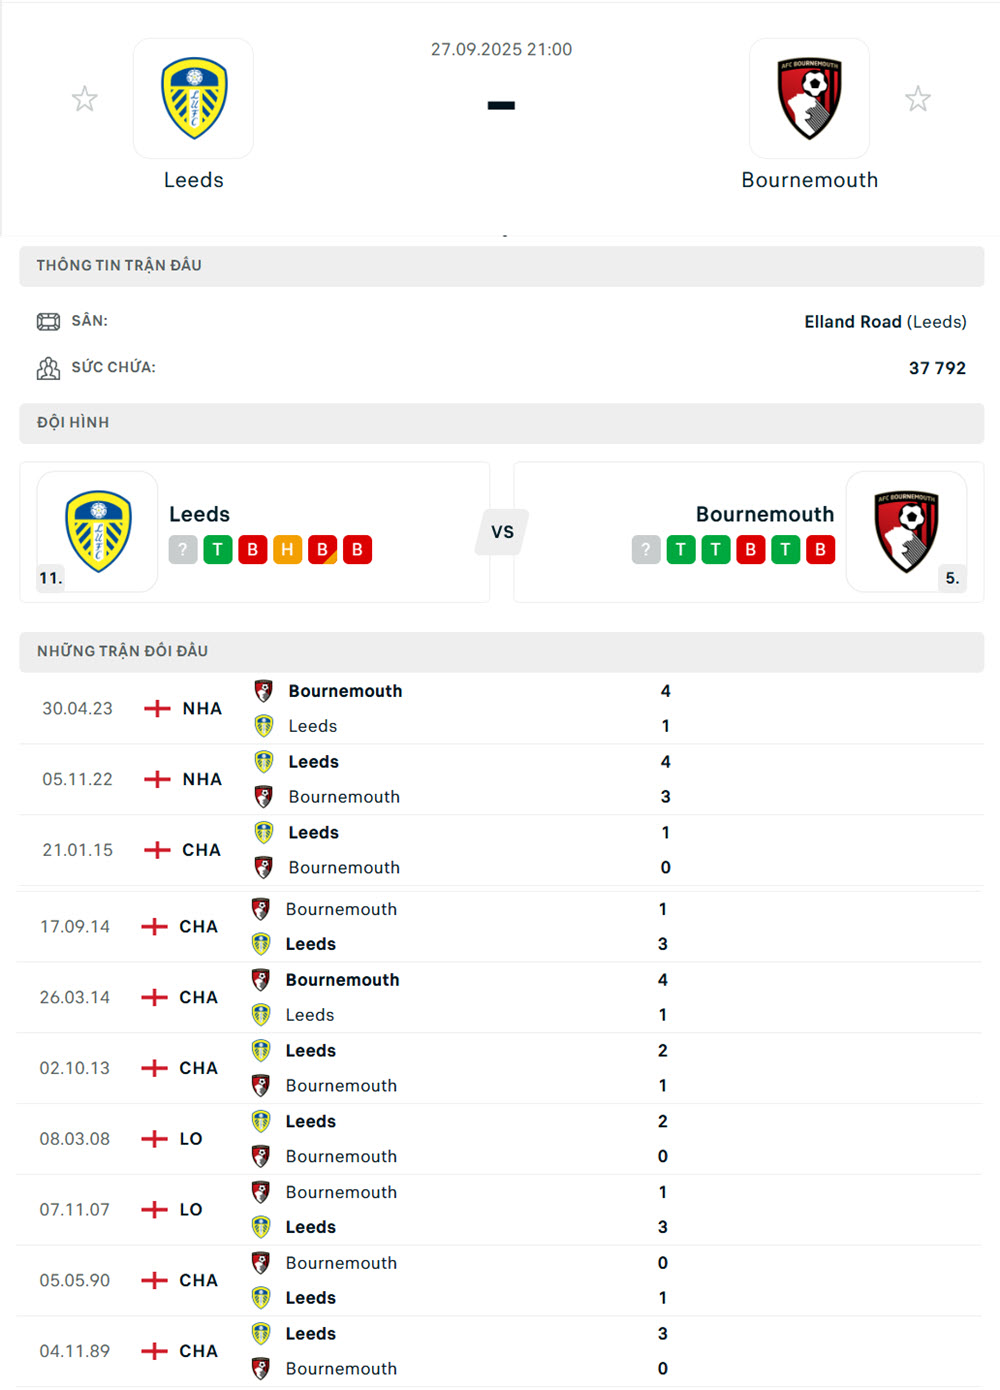The height and width of the screenshot is (1390, 1000).
Task: Click the match date 27.09.2025 21:00
Action: coord(501,48)
